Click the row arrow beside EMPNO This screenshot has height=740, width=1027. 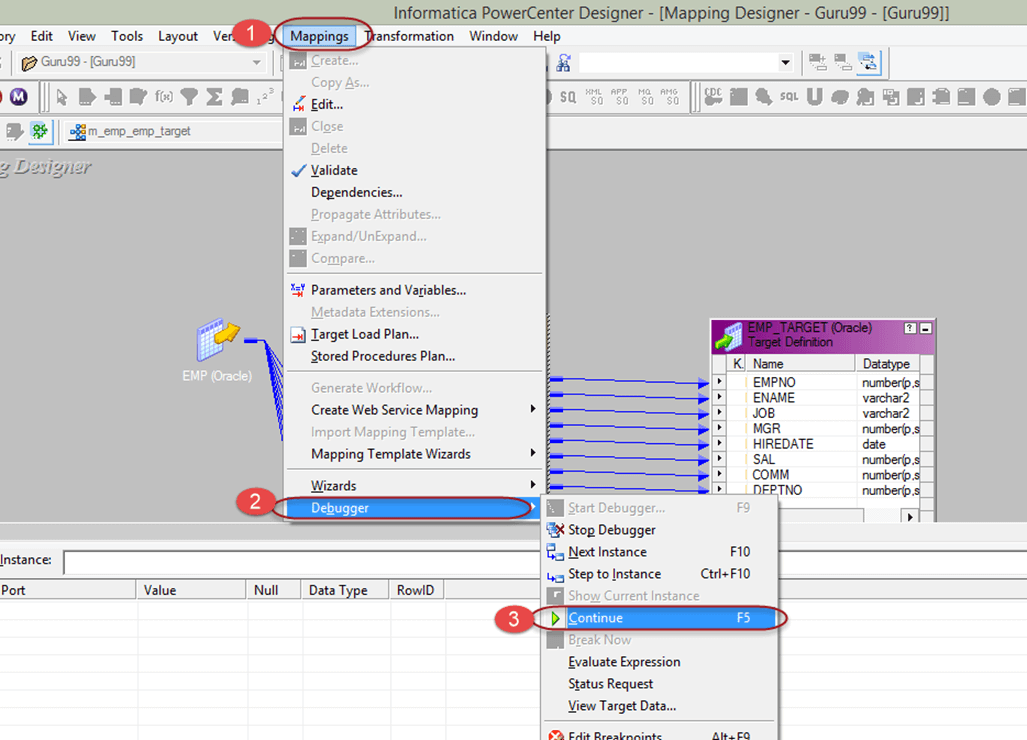[x=719, y=382]
